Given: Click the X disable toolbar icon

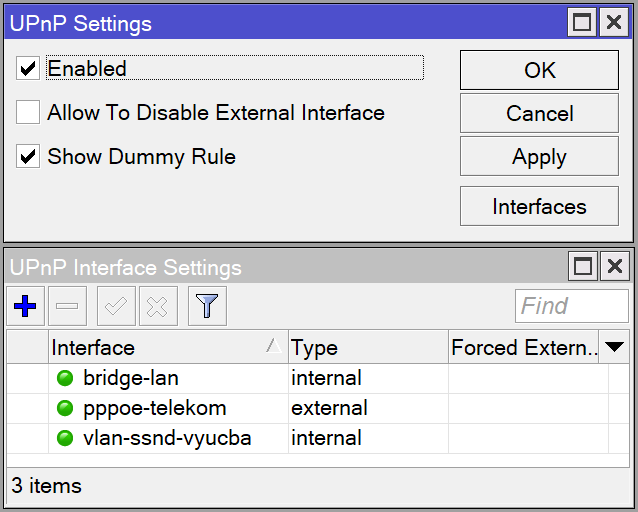Looking at the screenshot, I should tap(156, 306).
